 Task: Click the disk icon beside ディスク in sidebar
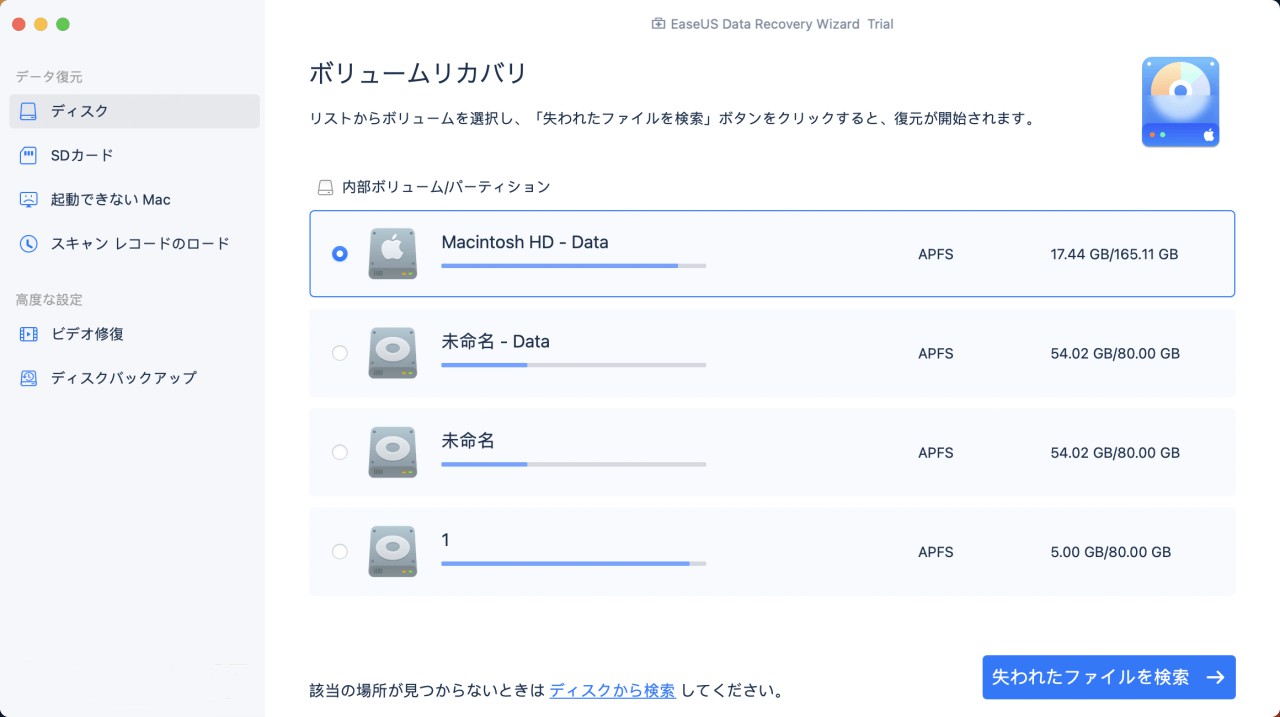(x=29, y=111)
